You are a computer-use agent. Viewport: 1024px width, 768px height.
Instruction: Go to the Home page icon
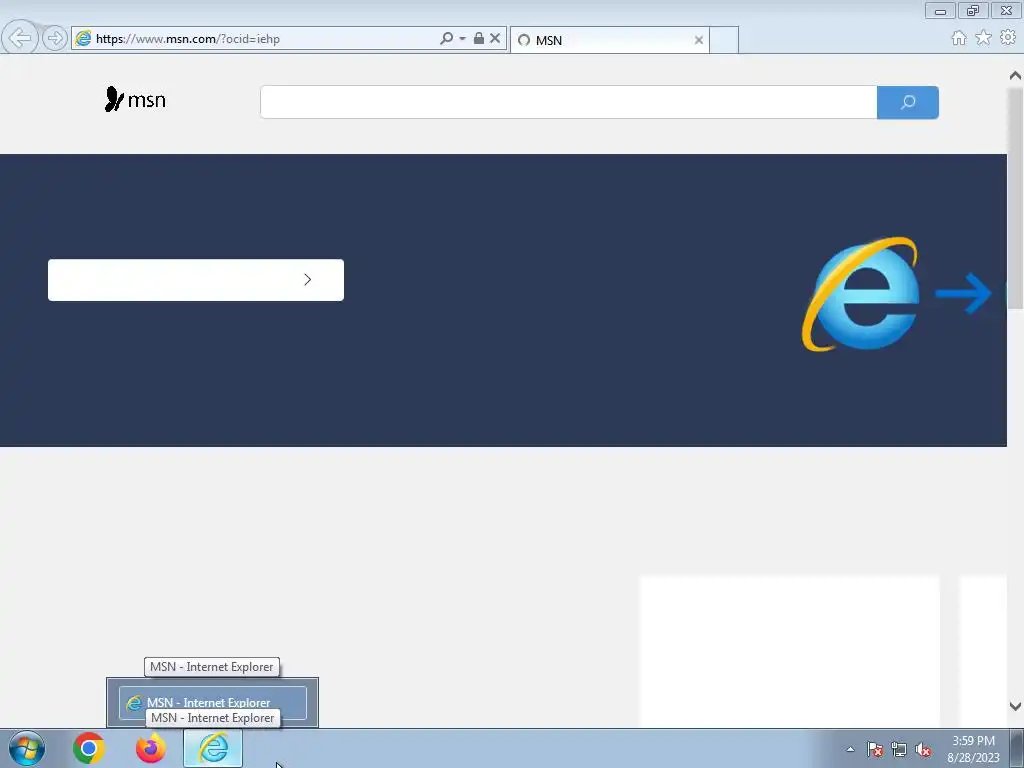[959, 38]
